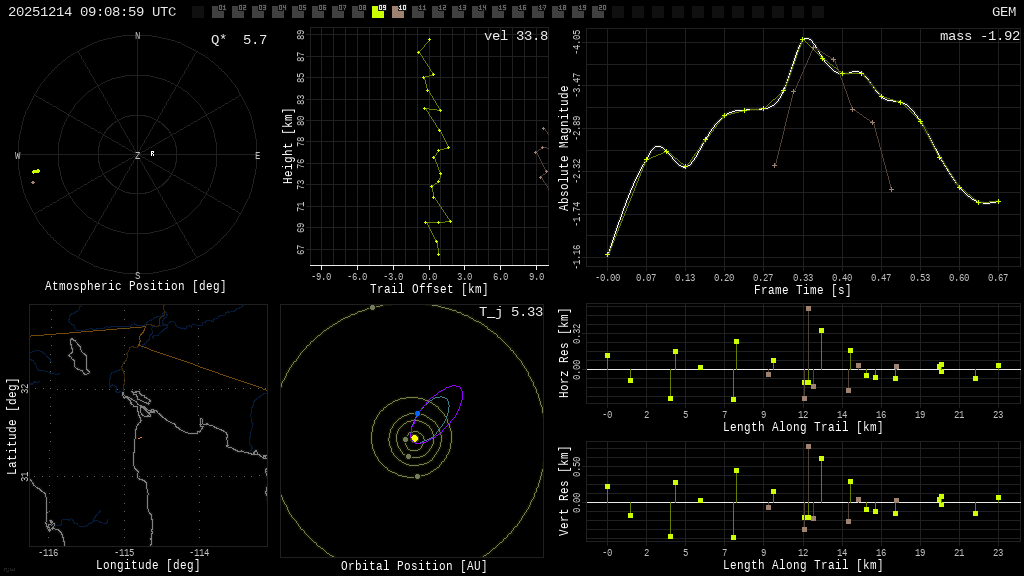Select station indicator 15 in top bar
The width and height of the screenshot is (1024, 576).
(x=498, y=11)
